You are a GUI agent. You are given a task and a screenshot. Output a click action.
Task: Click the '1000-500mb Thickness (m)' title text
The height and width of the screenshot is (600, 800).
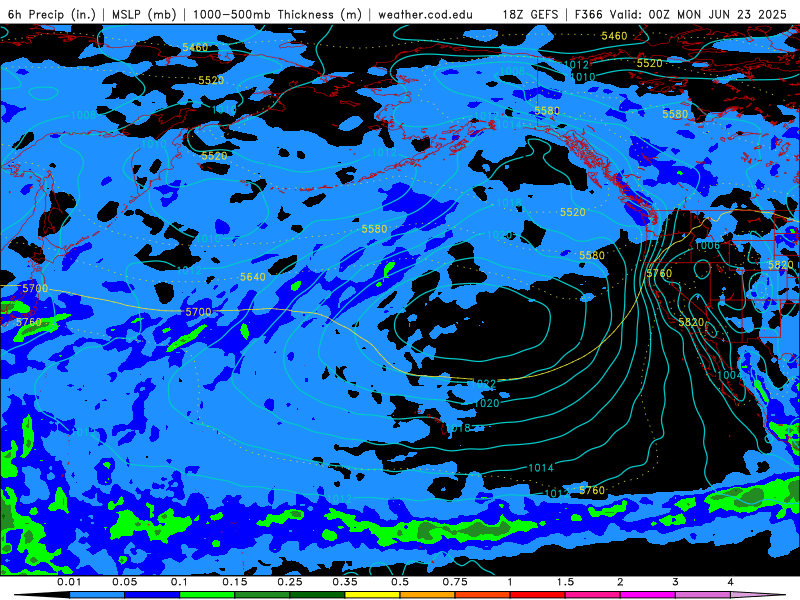(x=277, y=14)
